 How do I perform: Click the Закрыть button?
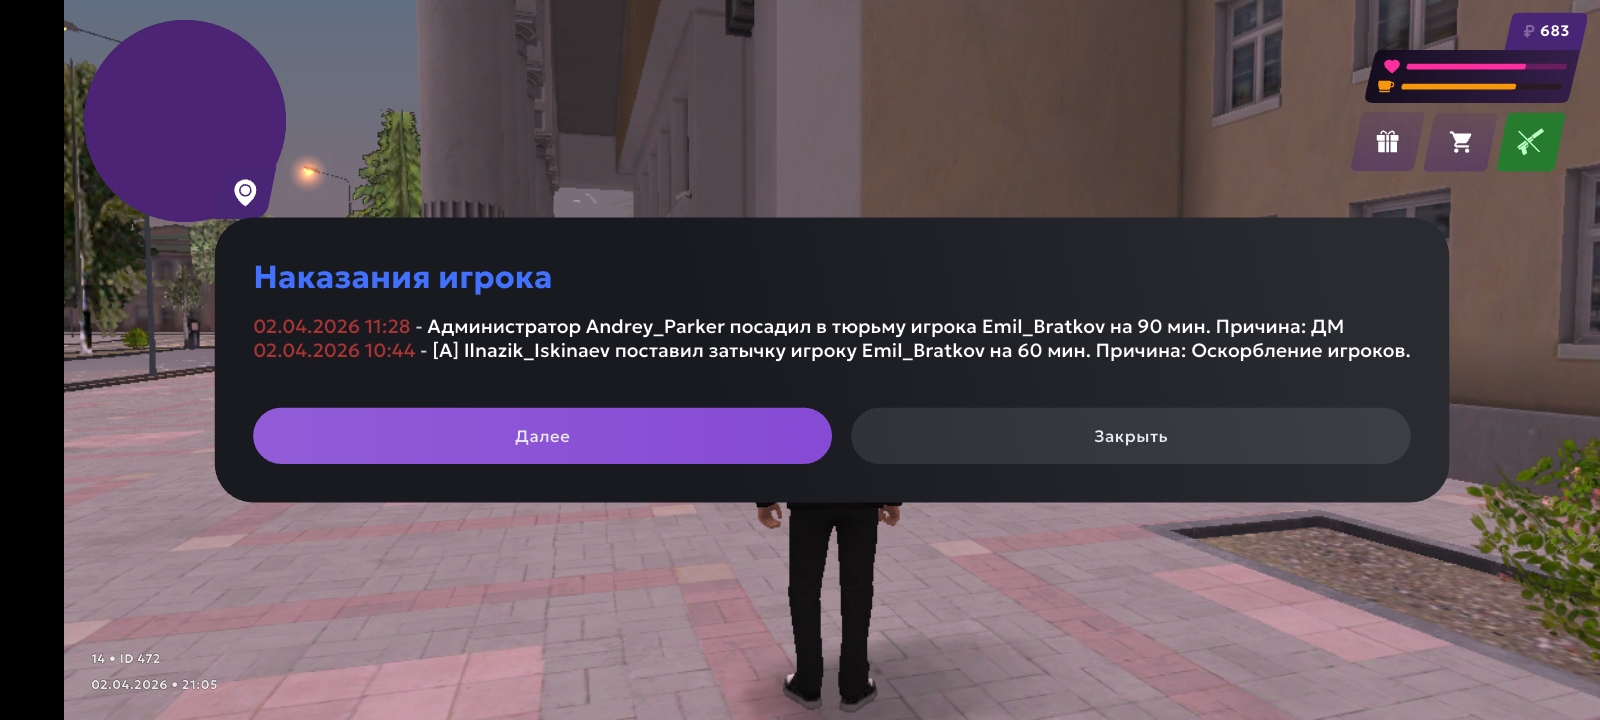point(1130,436)
